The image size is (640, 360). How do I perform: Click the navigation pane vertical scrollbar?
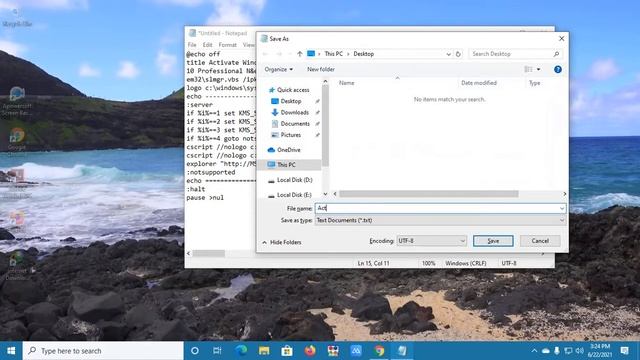pyautogui.click(x=325, y=127)
